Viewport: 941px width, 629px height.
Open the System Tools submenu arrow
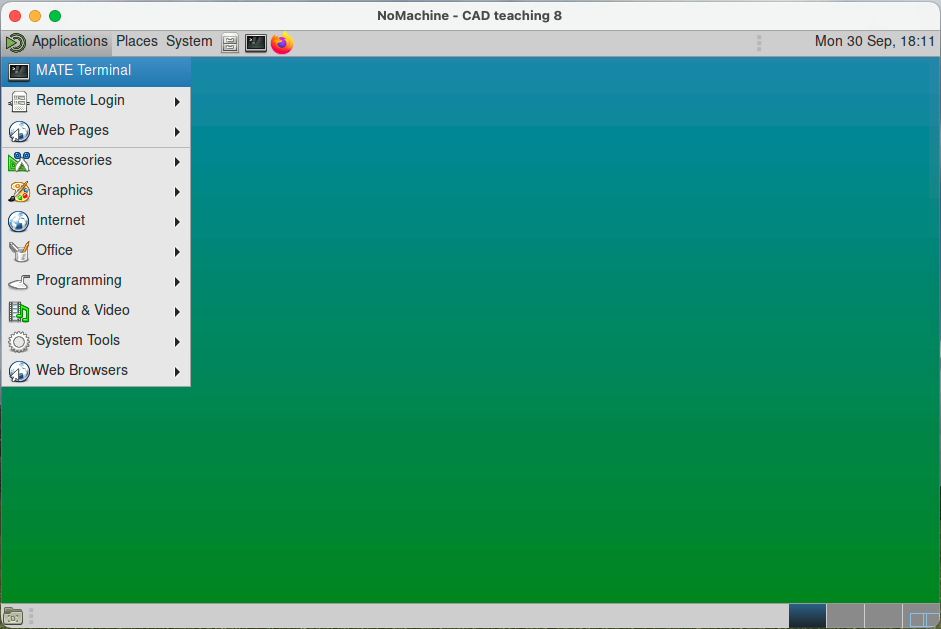click(x=177, y=341)
